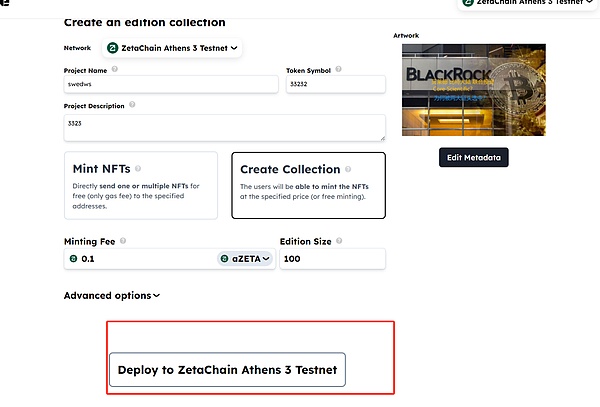Click the Project Name input field
The height and width of the screenshot is (407, 600).
pos(170,85)
